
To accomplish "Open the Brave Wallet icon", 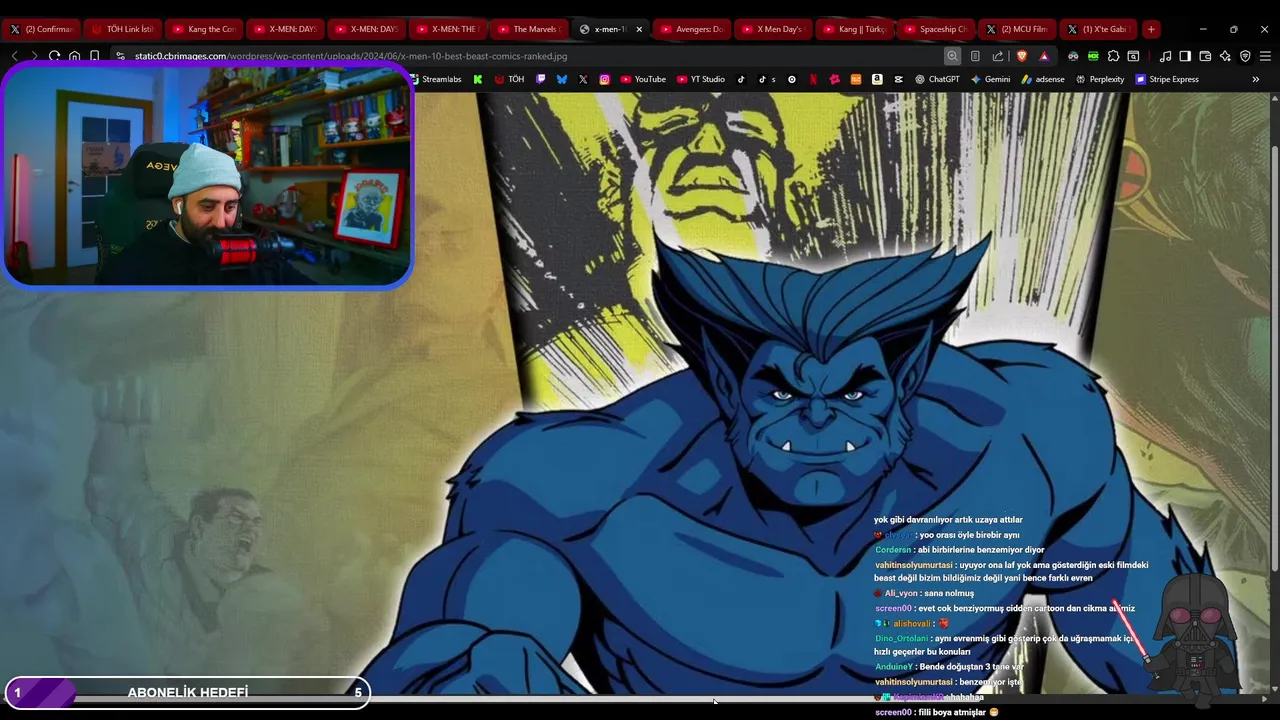I will [1205, 56].
